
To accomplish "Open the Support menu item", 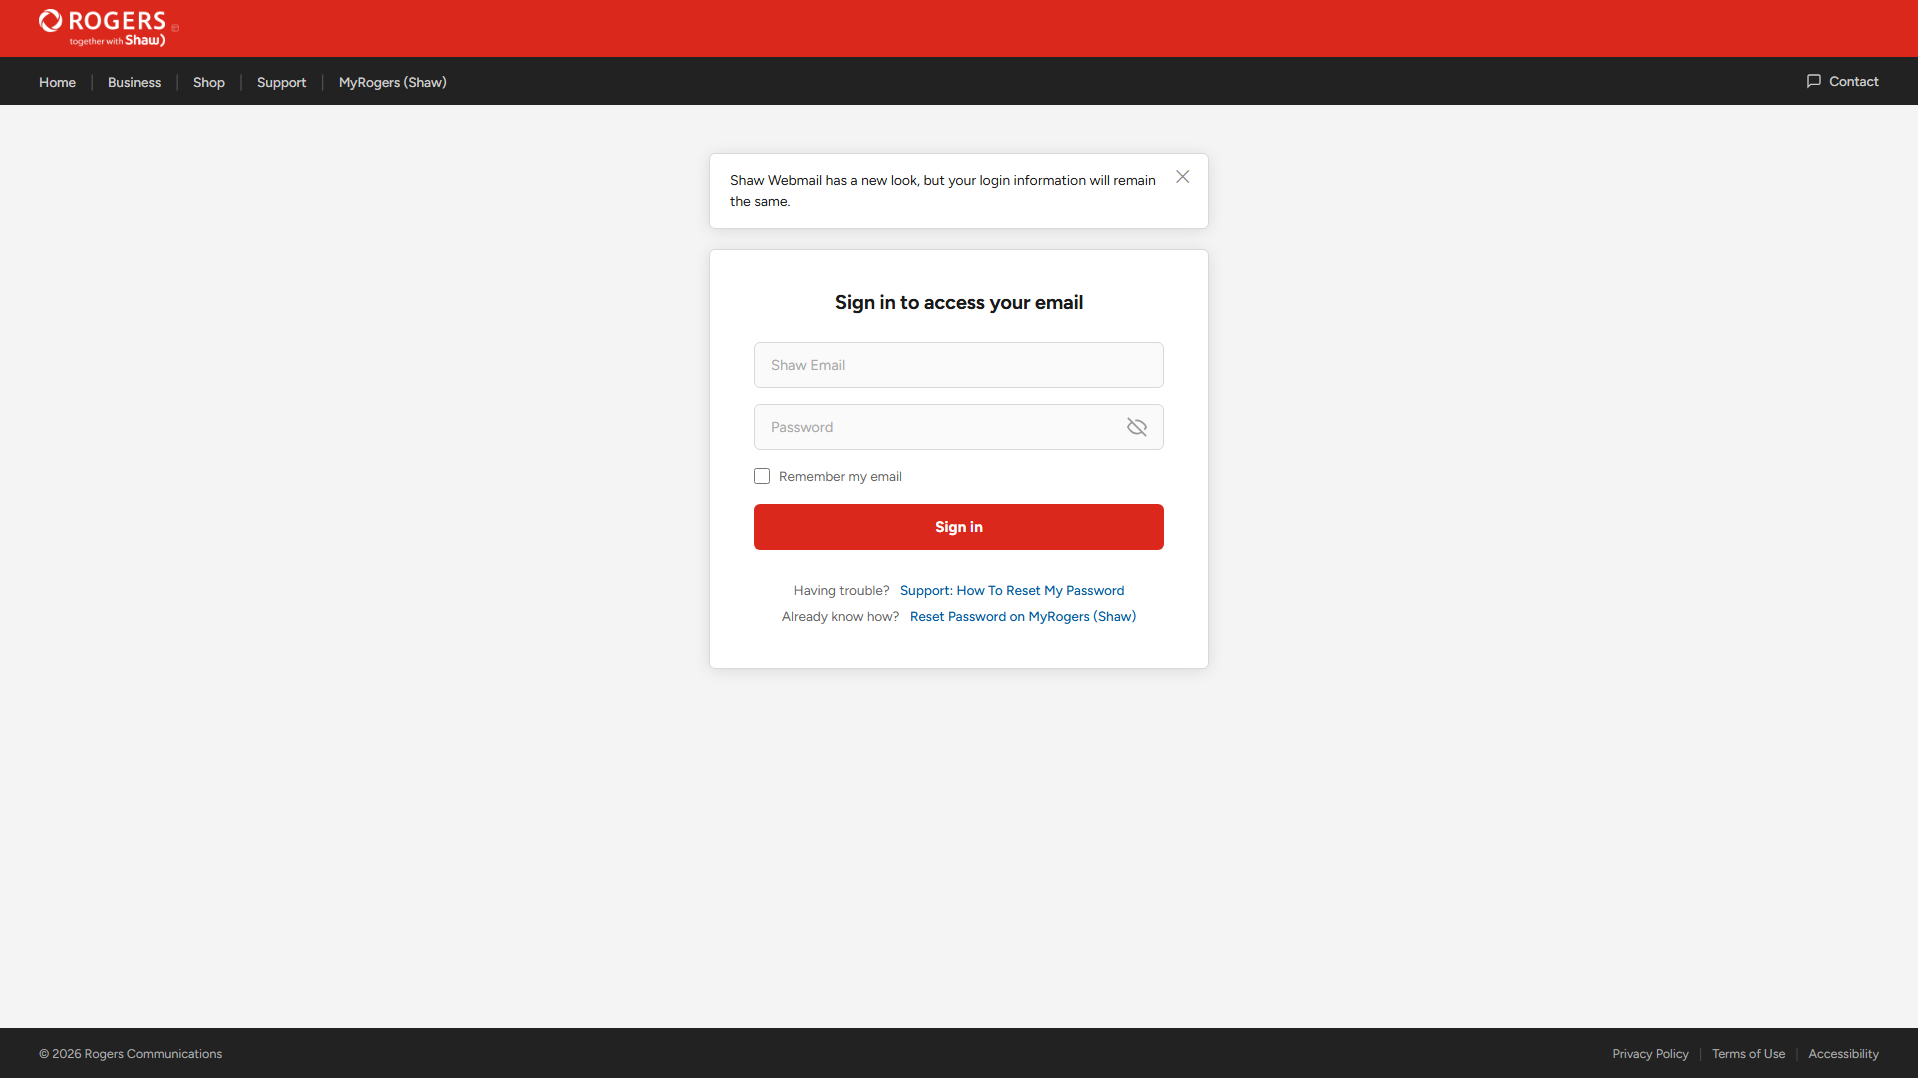I will [x=281, y=82].
